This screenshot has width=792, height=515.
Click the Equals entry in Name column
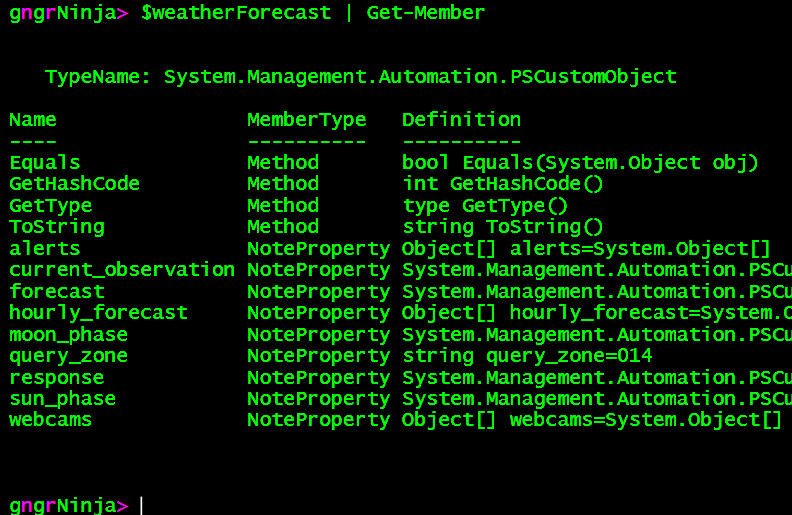[45, 162]
